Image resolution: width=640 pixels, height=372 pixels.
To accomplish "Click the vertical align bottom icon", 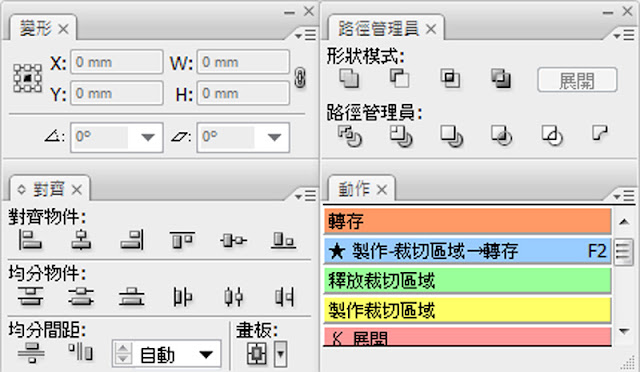I will 284,240.
